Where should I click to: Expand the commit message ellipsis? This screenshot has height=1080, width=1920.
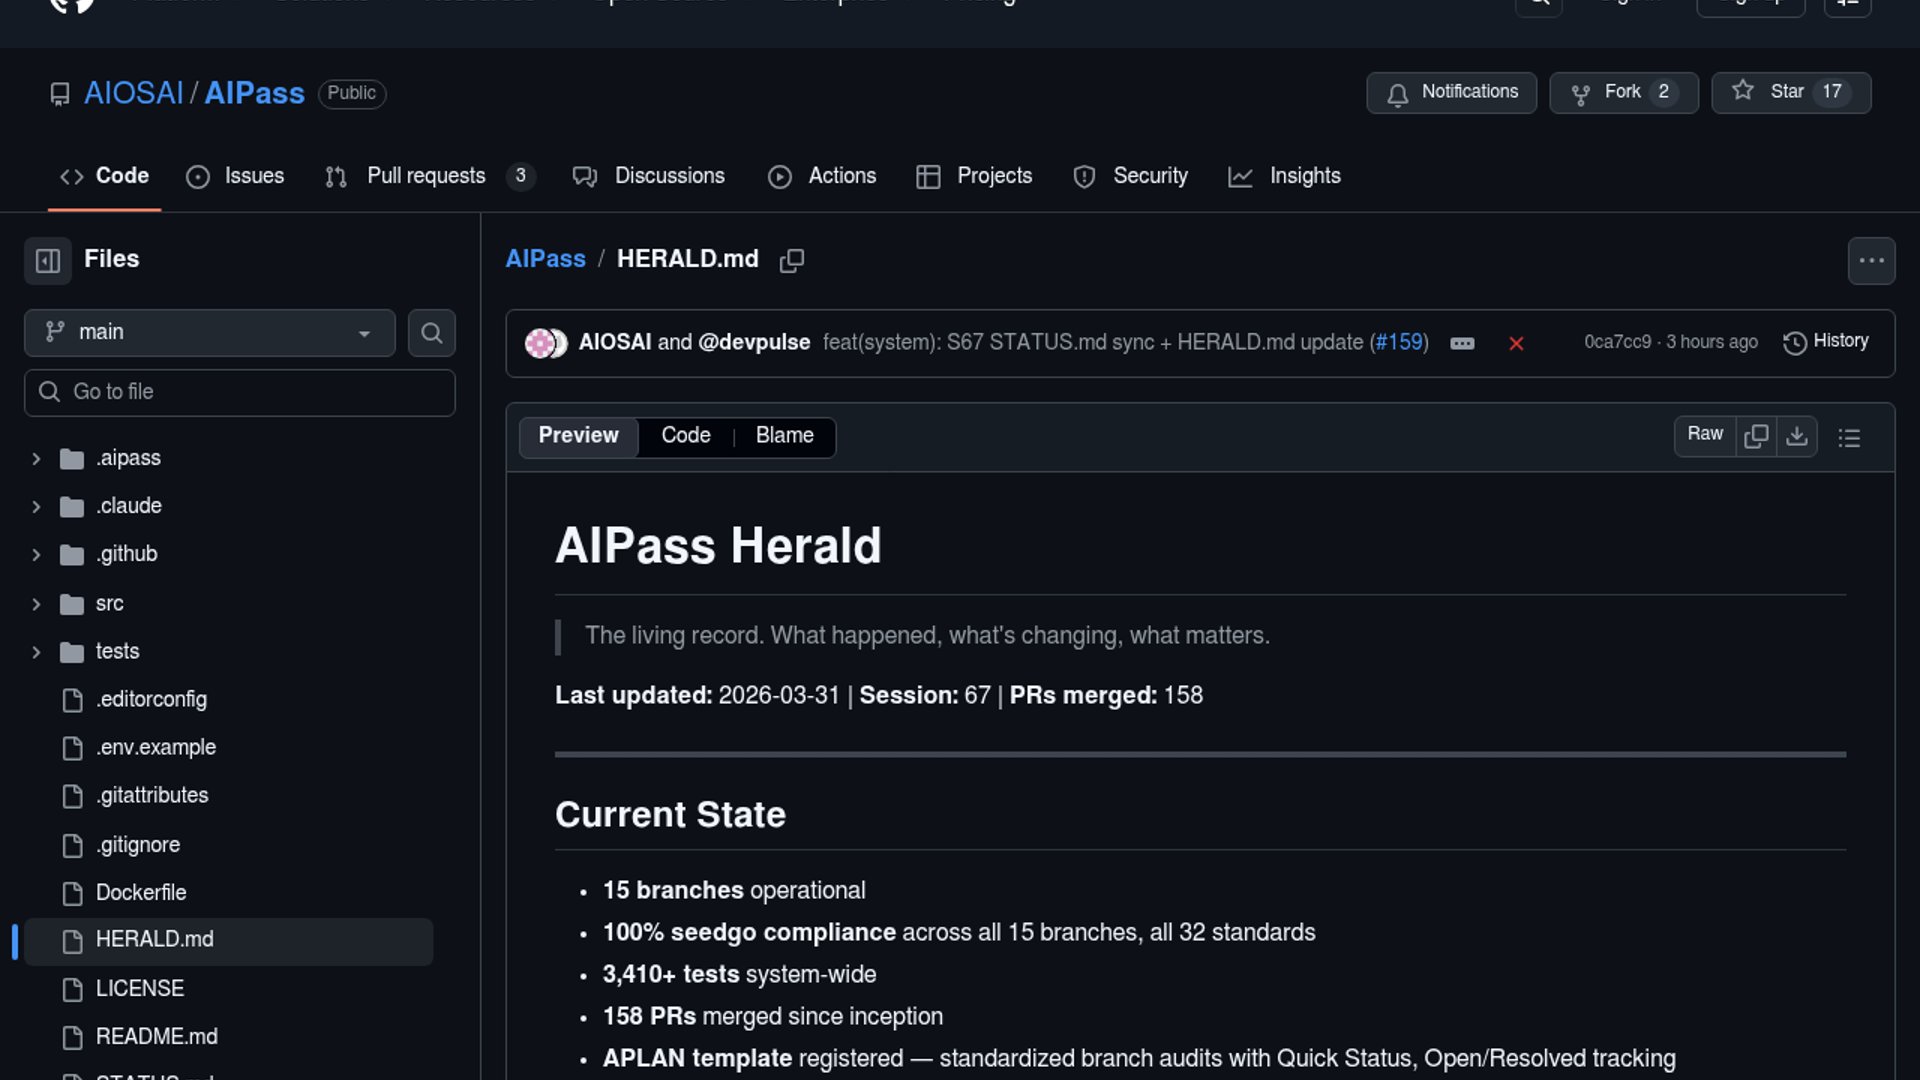(1462, 343)
